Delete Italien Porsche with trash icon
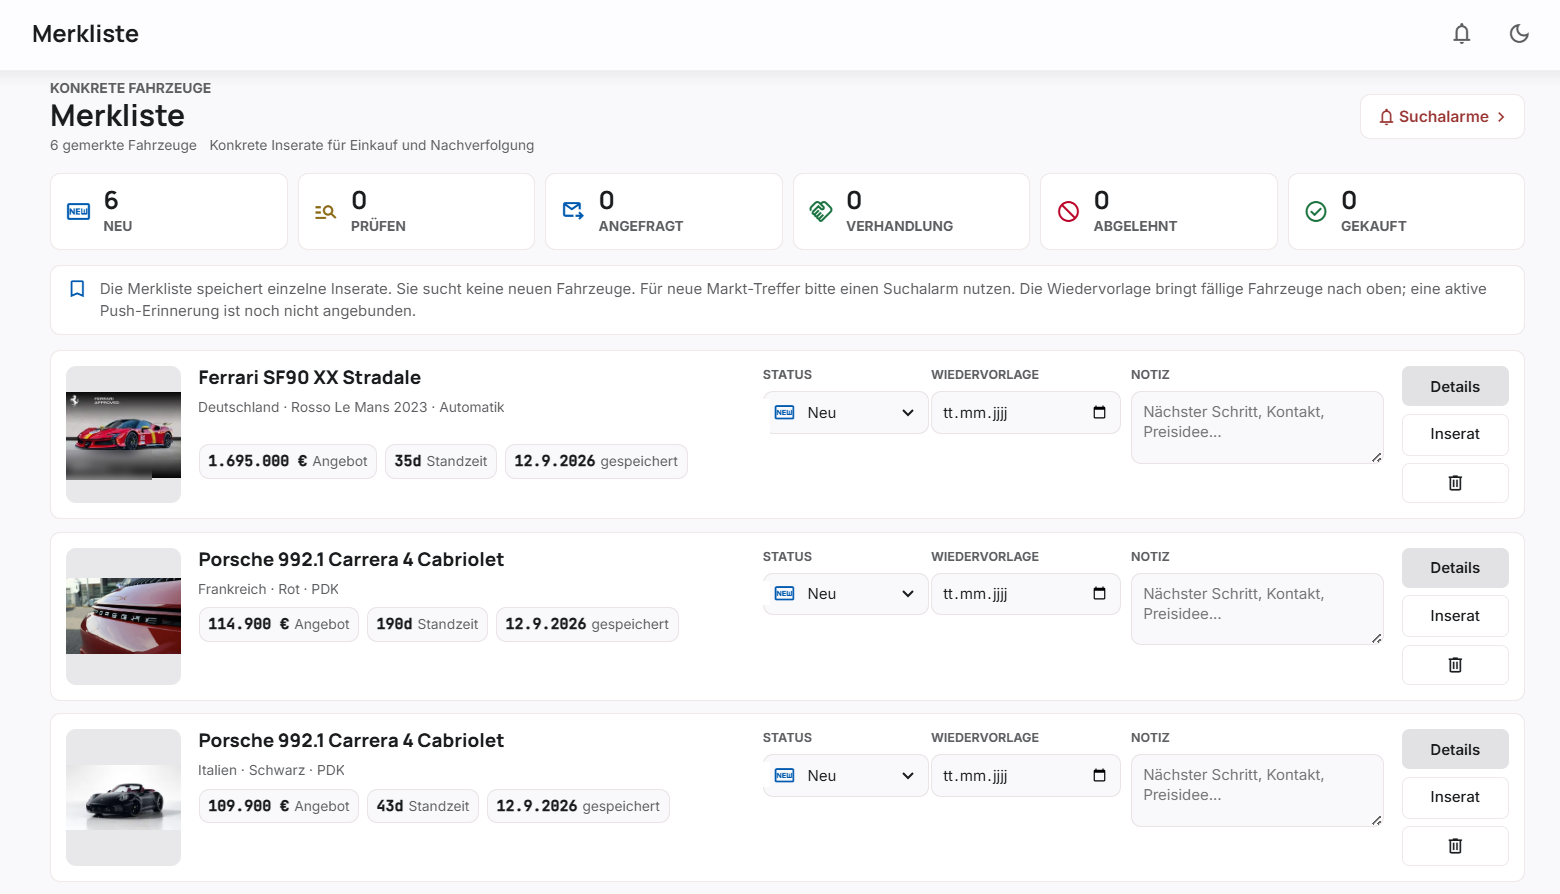Screen dimensions: 1560x894 click(x=1455, y=846)
